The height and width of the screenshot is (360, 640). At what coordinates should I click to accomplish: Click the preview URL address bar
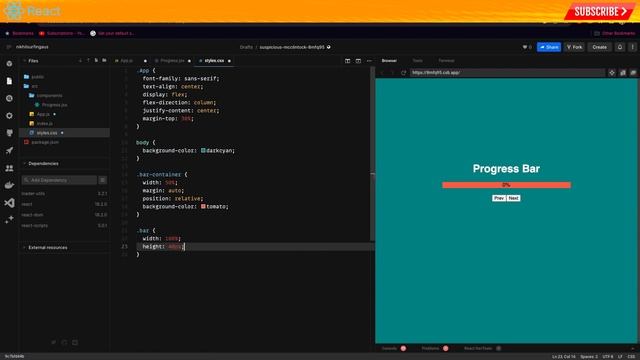click(x=507, y=73)
